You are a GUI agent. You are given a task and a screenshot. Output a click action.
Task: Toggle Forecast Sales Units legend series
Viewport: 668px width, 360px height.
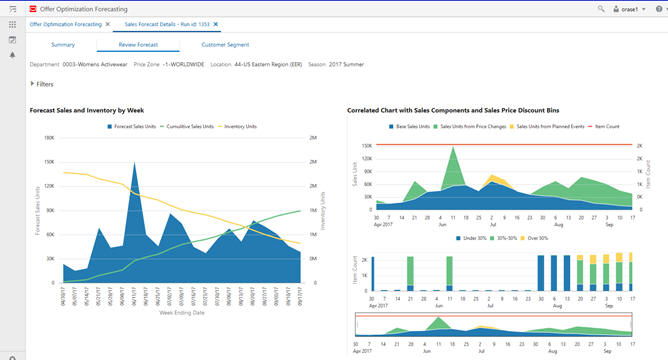coord(132,127)
